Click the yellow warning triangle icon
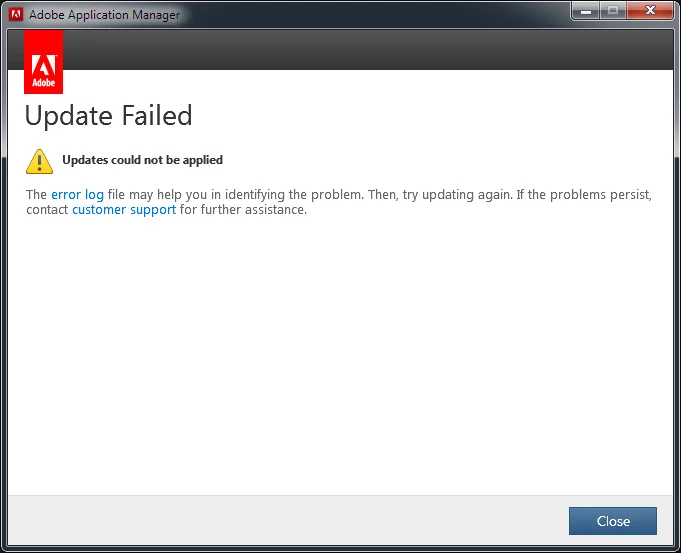 click(x=40, y=162)
